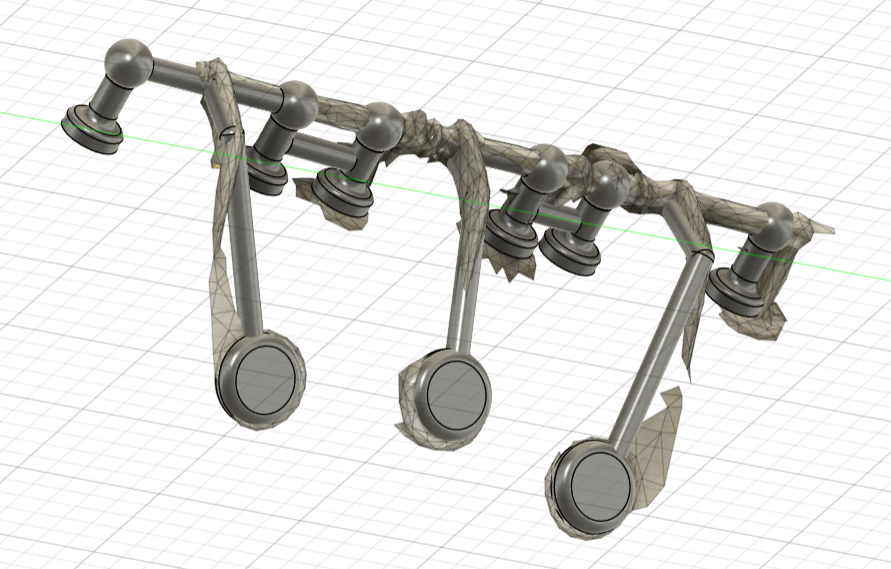Image resolution: width=891 pixels, height=569 pixels.
Task: Select the flat face of the middle large disc
Action: [458, 395]
